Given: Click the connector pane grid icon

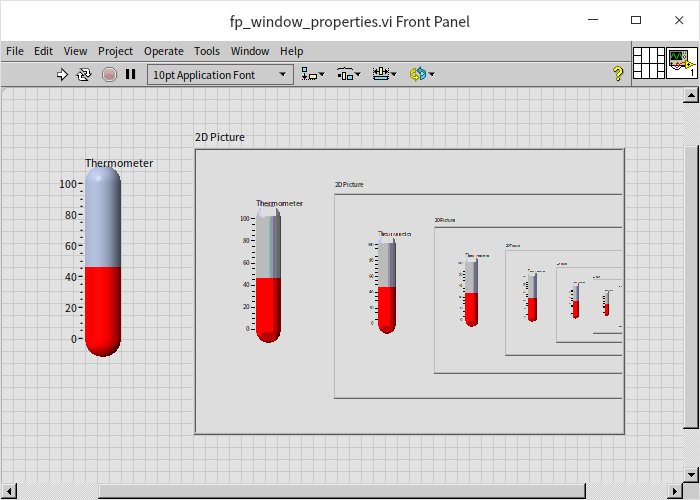Looking at the screenshot, I should [x=649, y=62].
